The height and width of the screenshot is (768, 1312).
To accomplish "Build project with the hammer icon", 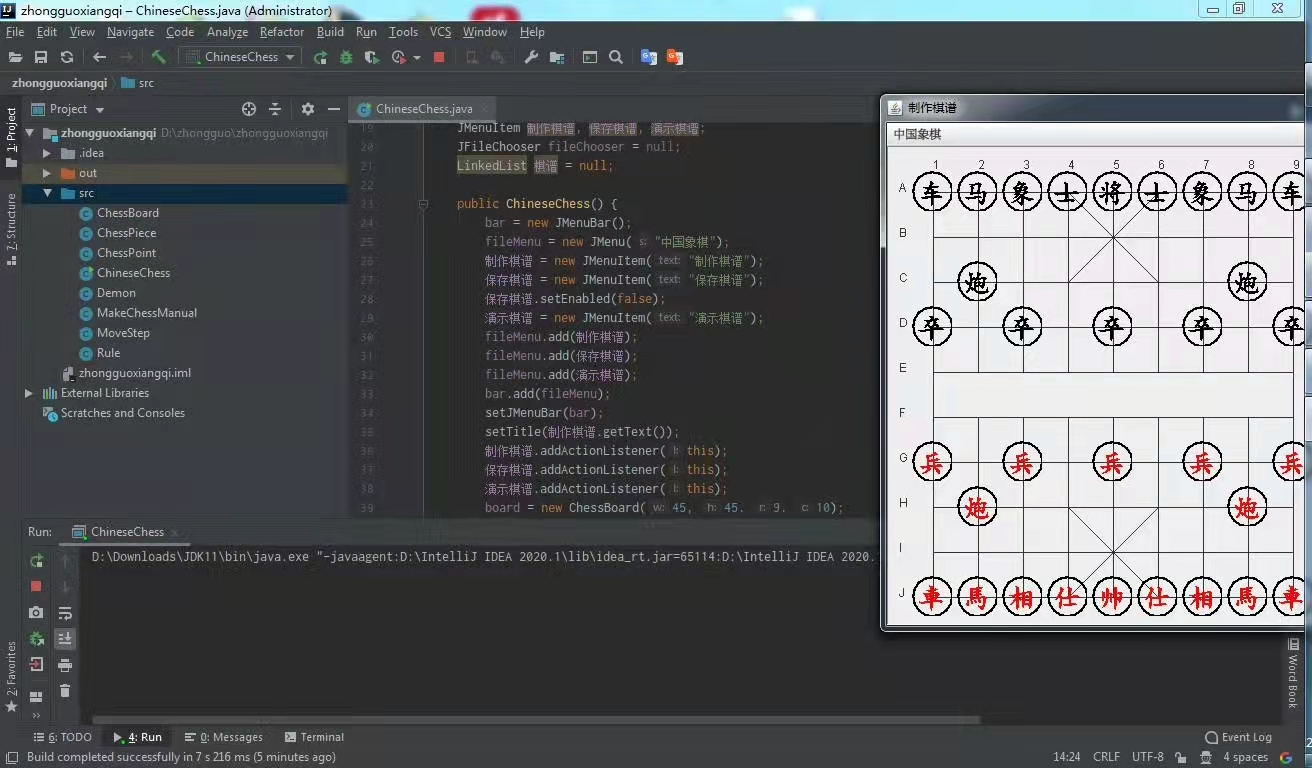I will pos(159,57).
